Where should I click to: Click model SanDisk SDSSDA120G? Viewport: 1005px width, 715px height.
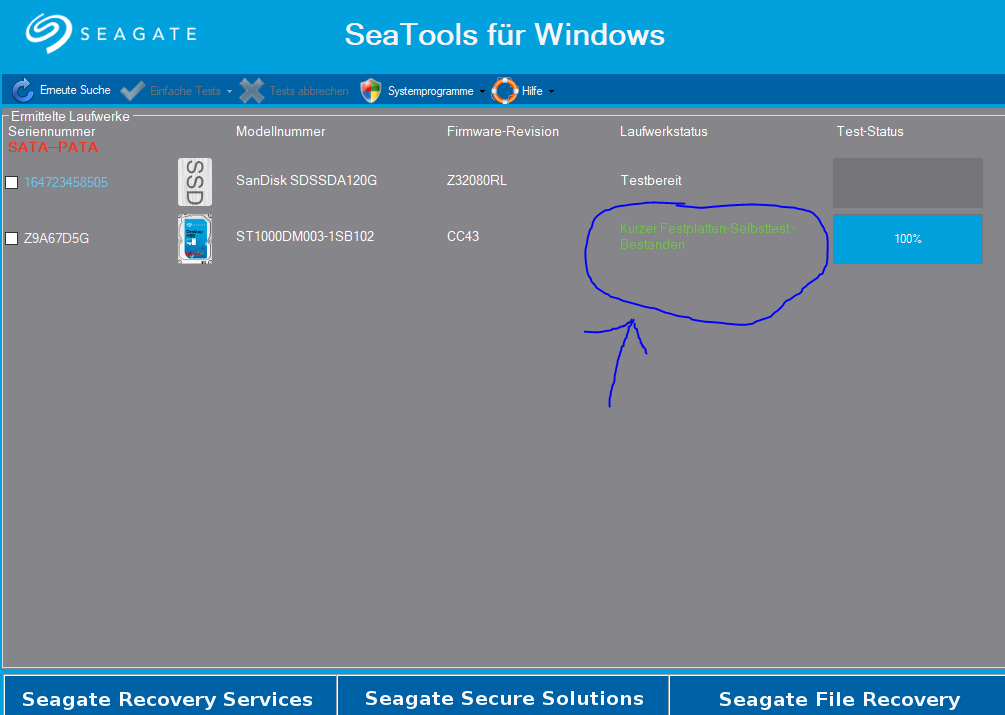pyautogui.click(x=306, y=181)
